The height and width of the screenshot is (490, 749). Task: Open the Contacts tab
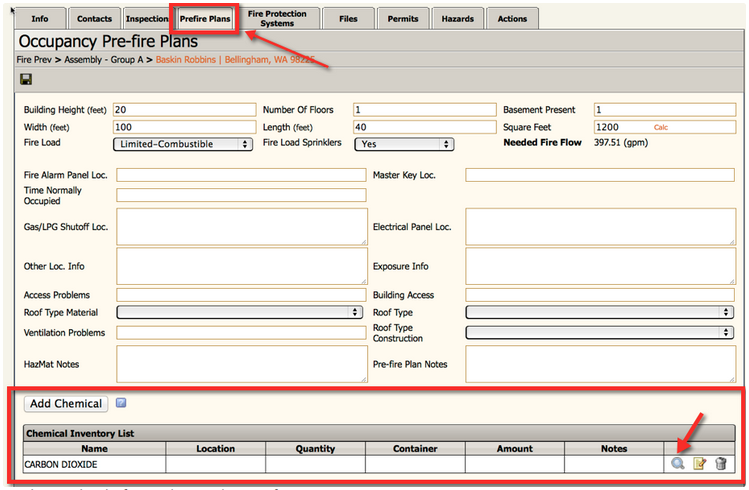click(x=95, y=19)
